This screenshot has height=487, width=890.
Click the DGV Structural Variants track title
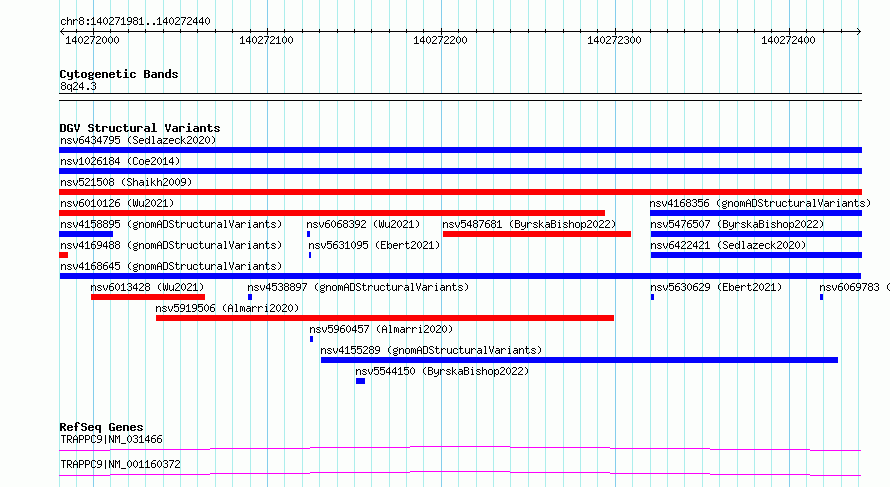pos(140,128)
